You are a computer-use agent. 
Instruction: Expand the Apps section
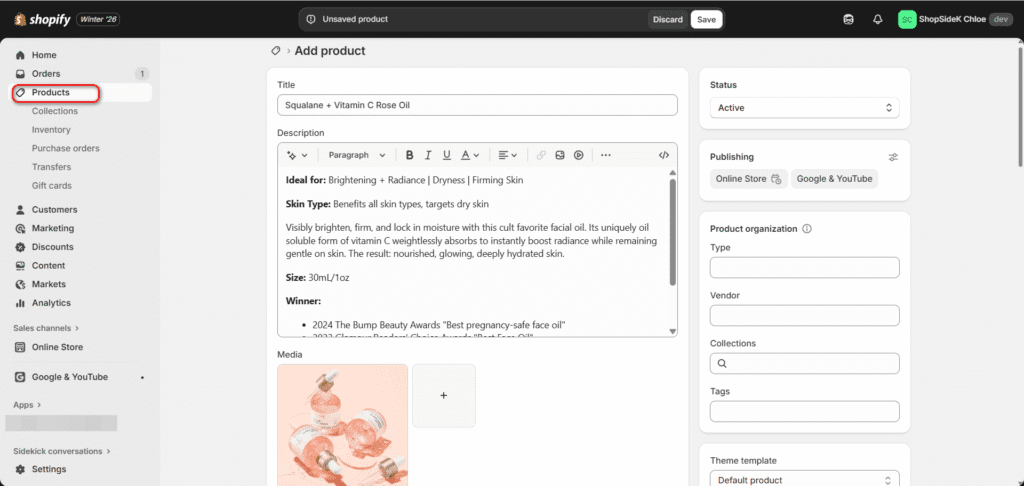coord(27,405)
